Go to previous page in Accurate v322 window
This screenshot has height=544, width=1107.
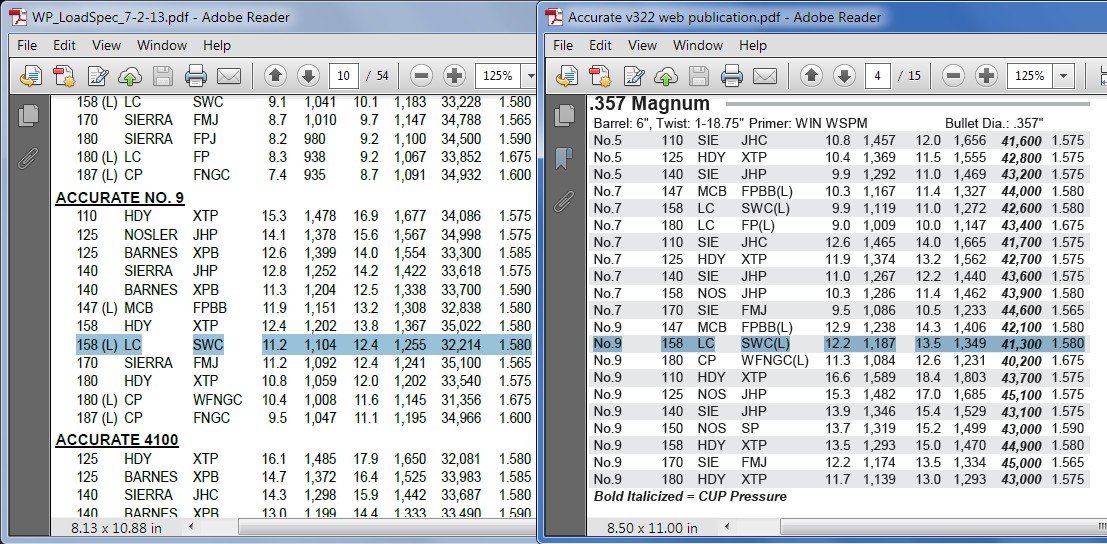[x=811, y=76]
